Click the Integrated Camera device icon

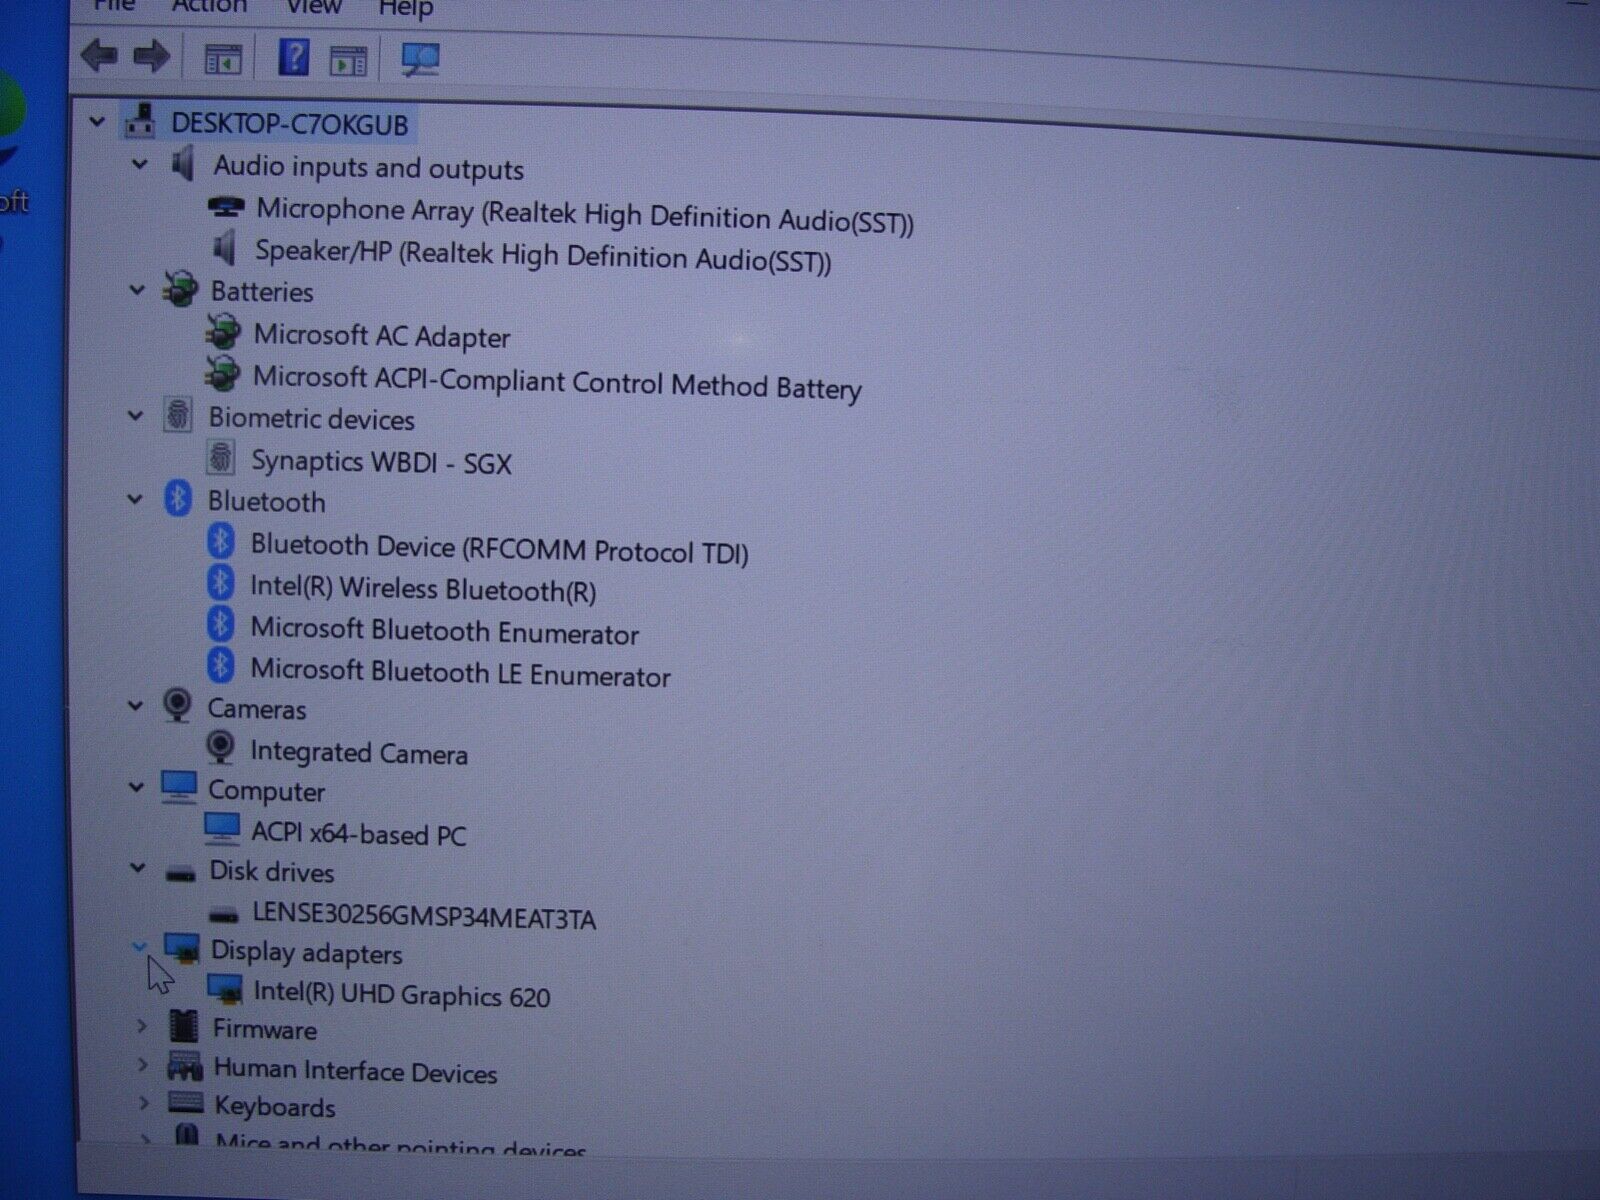(x=220, y=748)
